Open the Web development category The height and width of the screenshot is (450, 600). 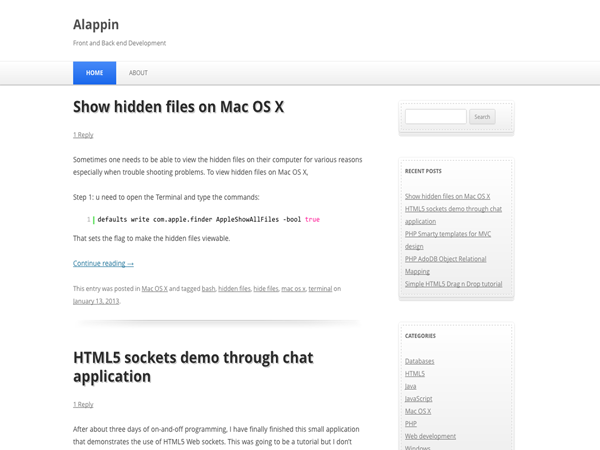[430, 437]
